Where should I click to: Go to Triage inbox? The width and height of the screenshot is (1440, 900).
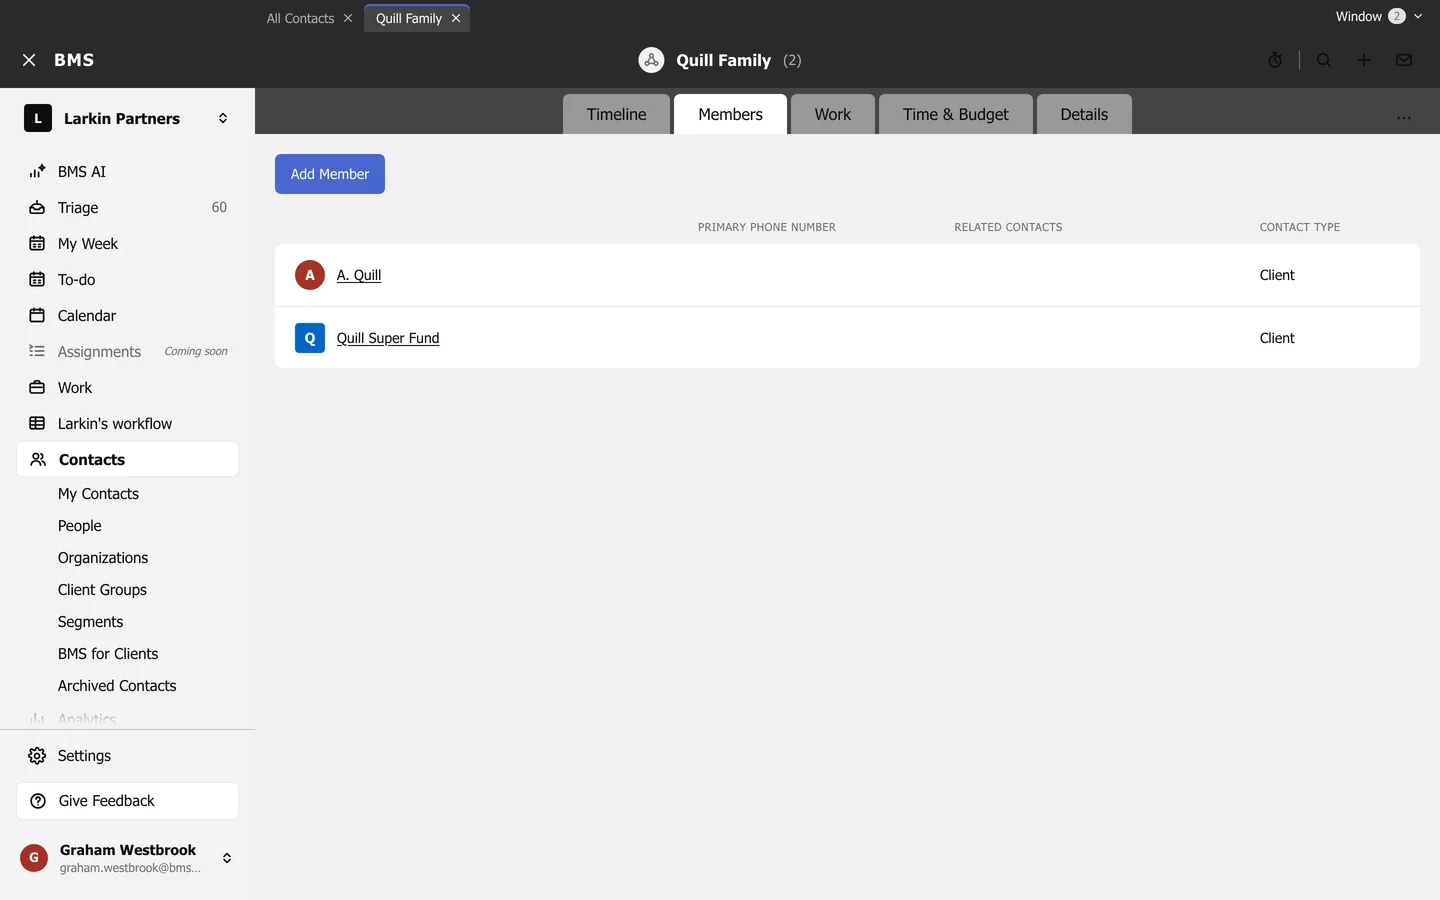pyautogui.click(x=128, y=208)
